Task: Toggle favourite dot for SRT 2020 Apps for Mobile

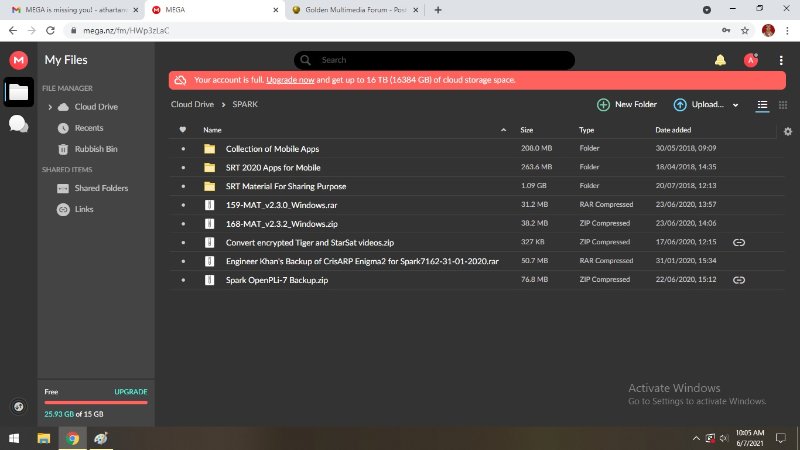Action: tap(183, 168)
